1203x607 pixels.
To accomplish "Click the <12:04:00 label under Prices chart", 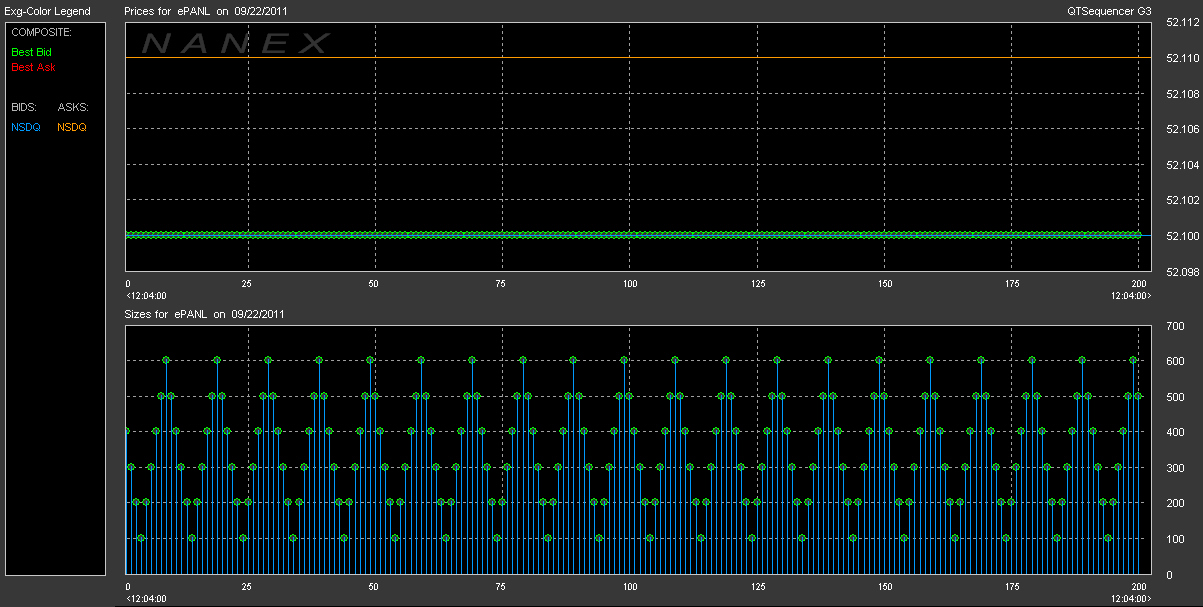I will tap(146, 296).
